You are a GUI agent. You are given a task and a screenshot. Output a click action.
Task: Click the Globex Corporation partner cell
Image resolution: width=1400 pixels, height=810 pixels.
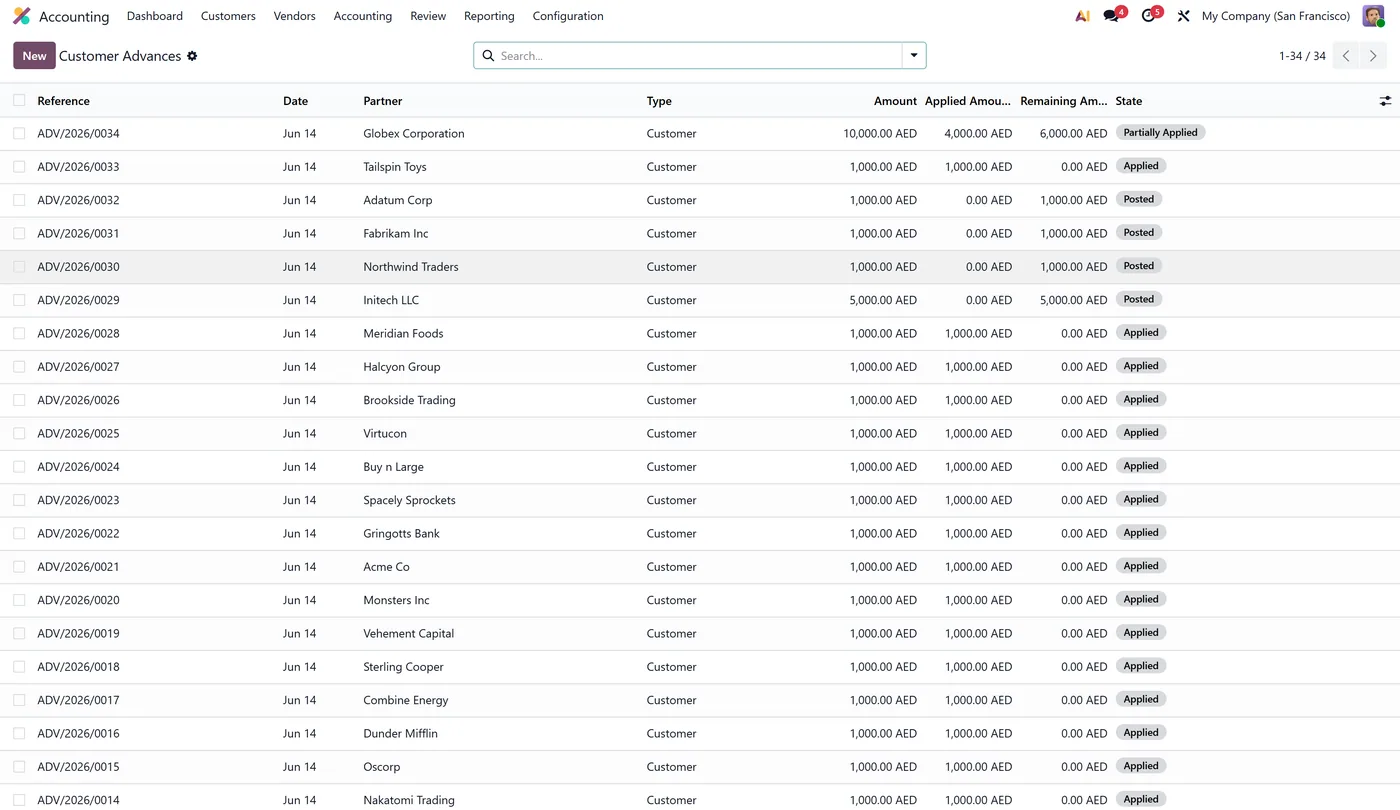click(414, 133)
